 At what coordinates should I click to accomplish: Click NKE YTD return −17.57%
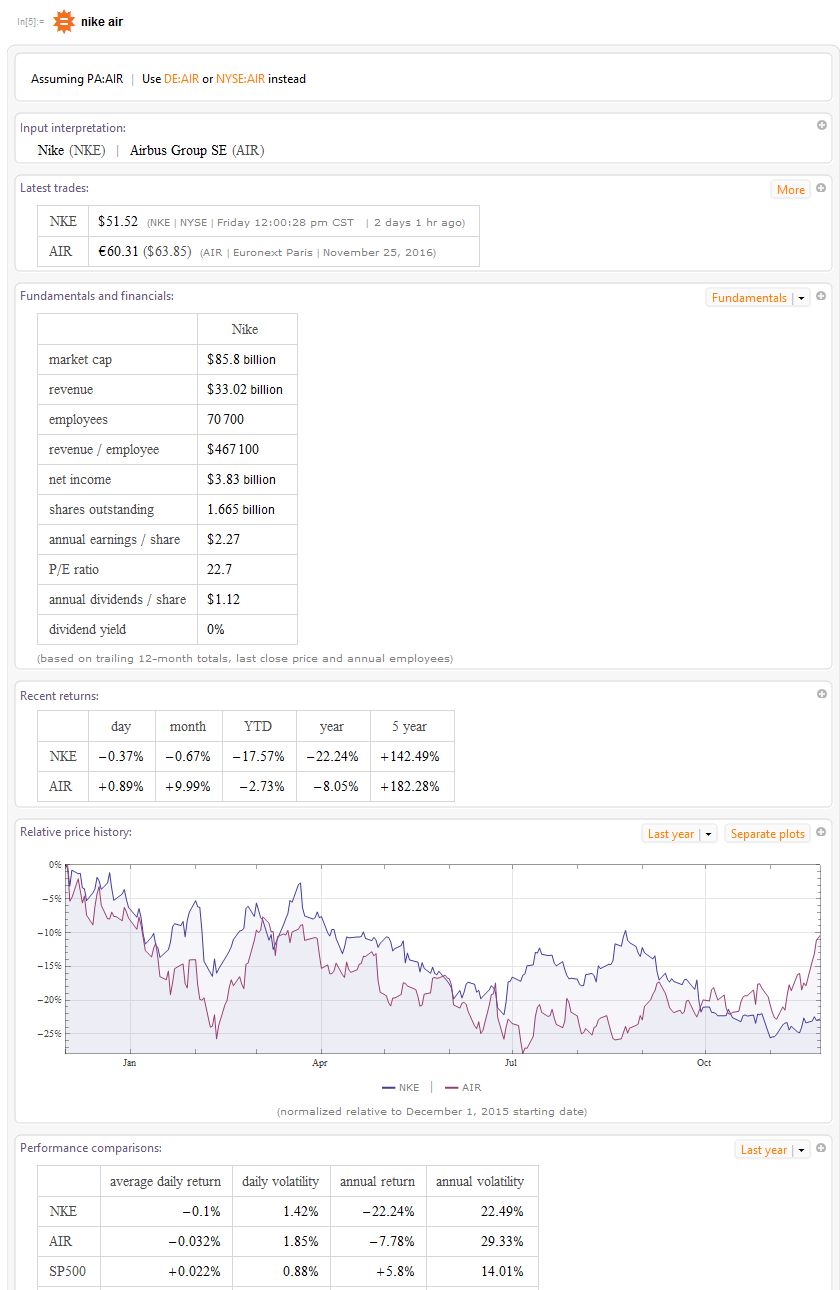click(x=258, y=756)
